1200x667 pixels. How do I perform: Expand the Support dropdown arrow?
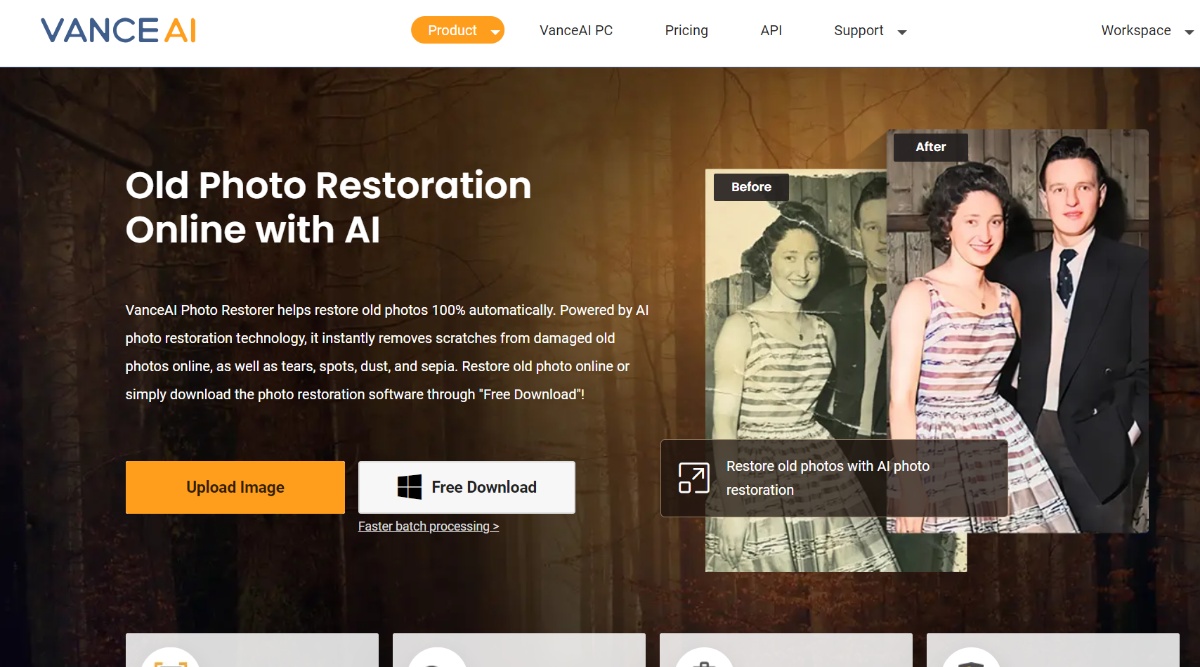(x=902, y=32)
